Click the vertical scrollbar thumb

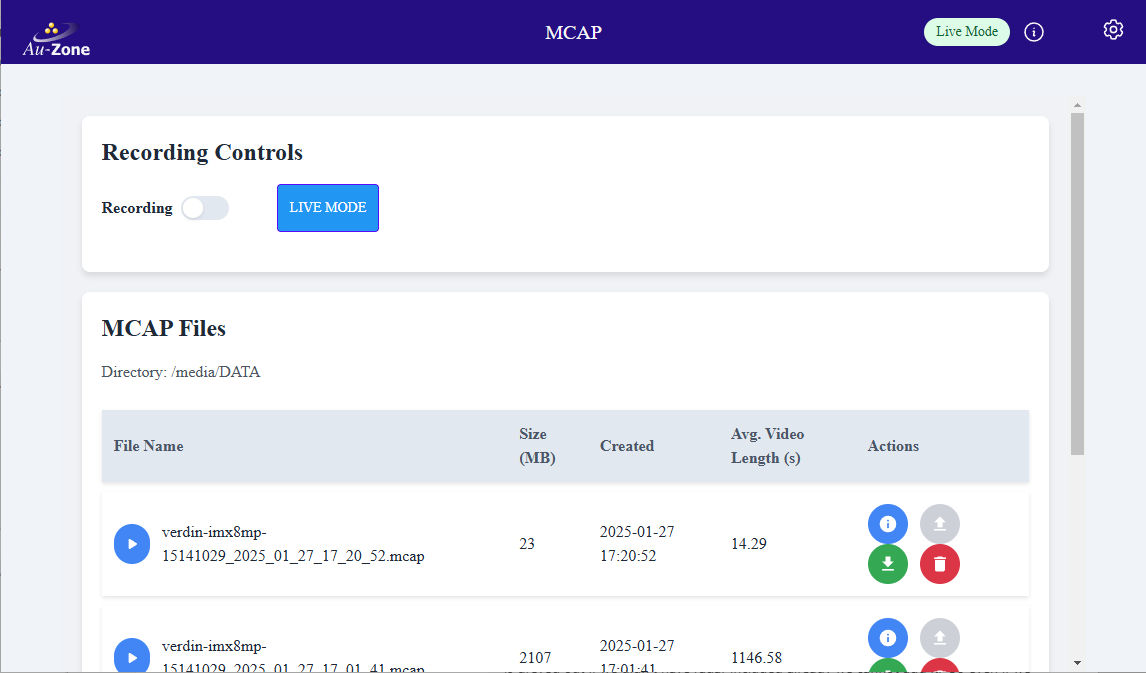point(1077,284)
